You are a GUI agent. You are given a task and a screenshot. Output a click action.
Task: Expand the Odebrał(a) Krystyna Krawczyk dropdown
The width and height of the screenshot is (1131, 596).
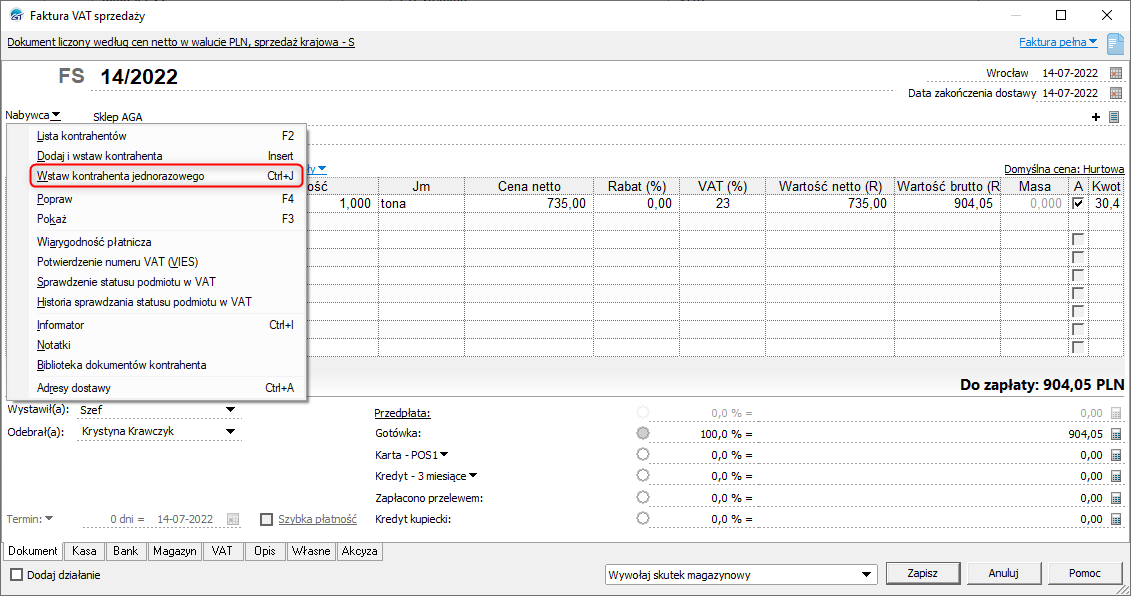(231, 431)
